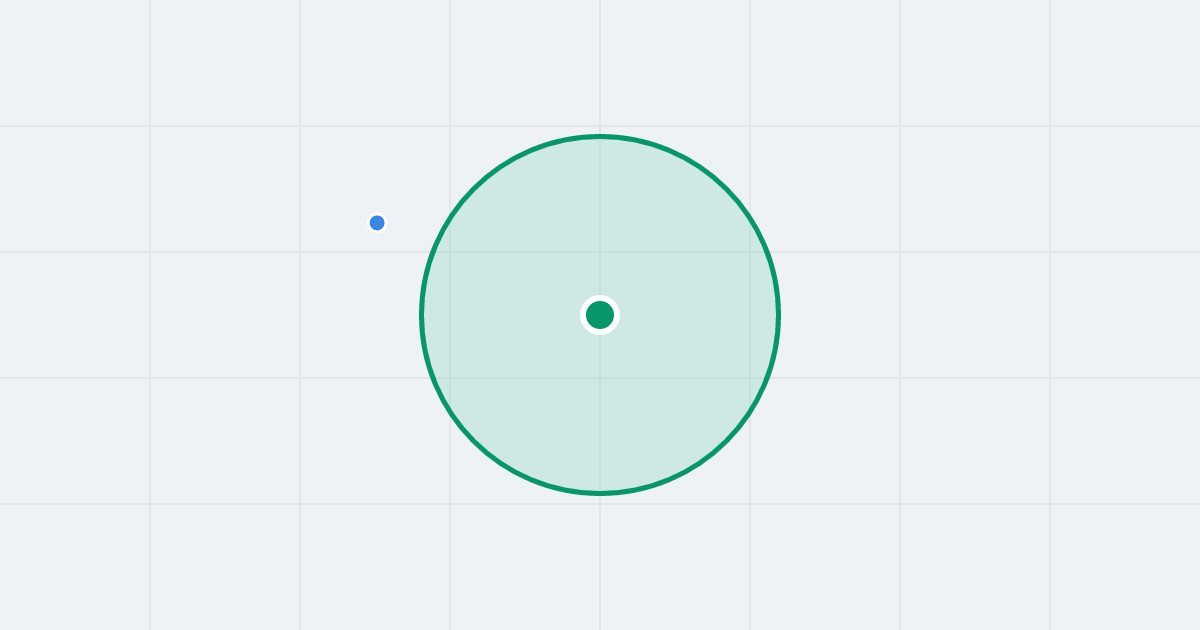Click the bottommost point of the green circle outline

point(600,493)
